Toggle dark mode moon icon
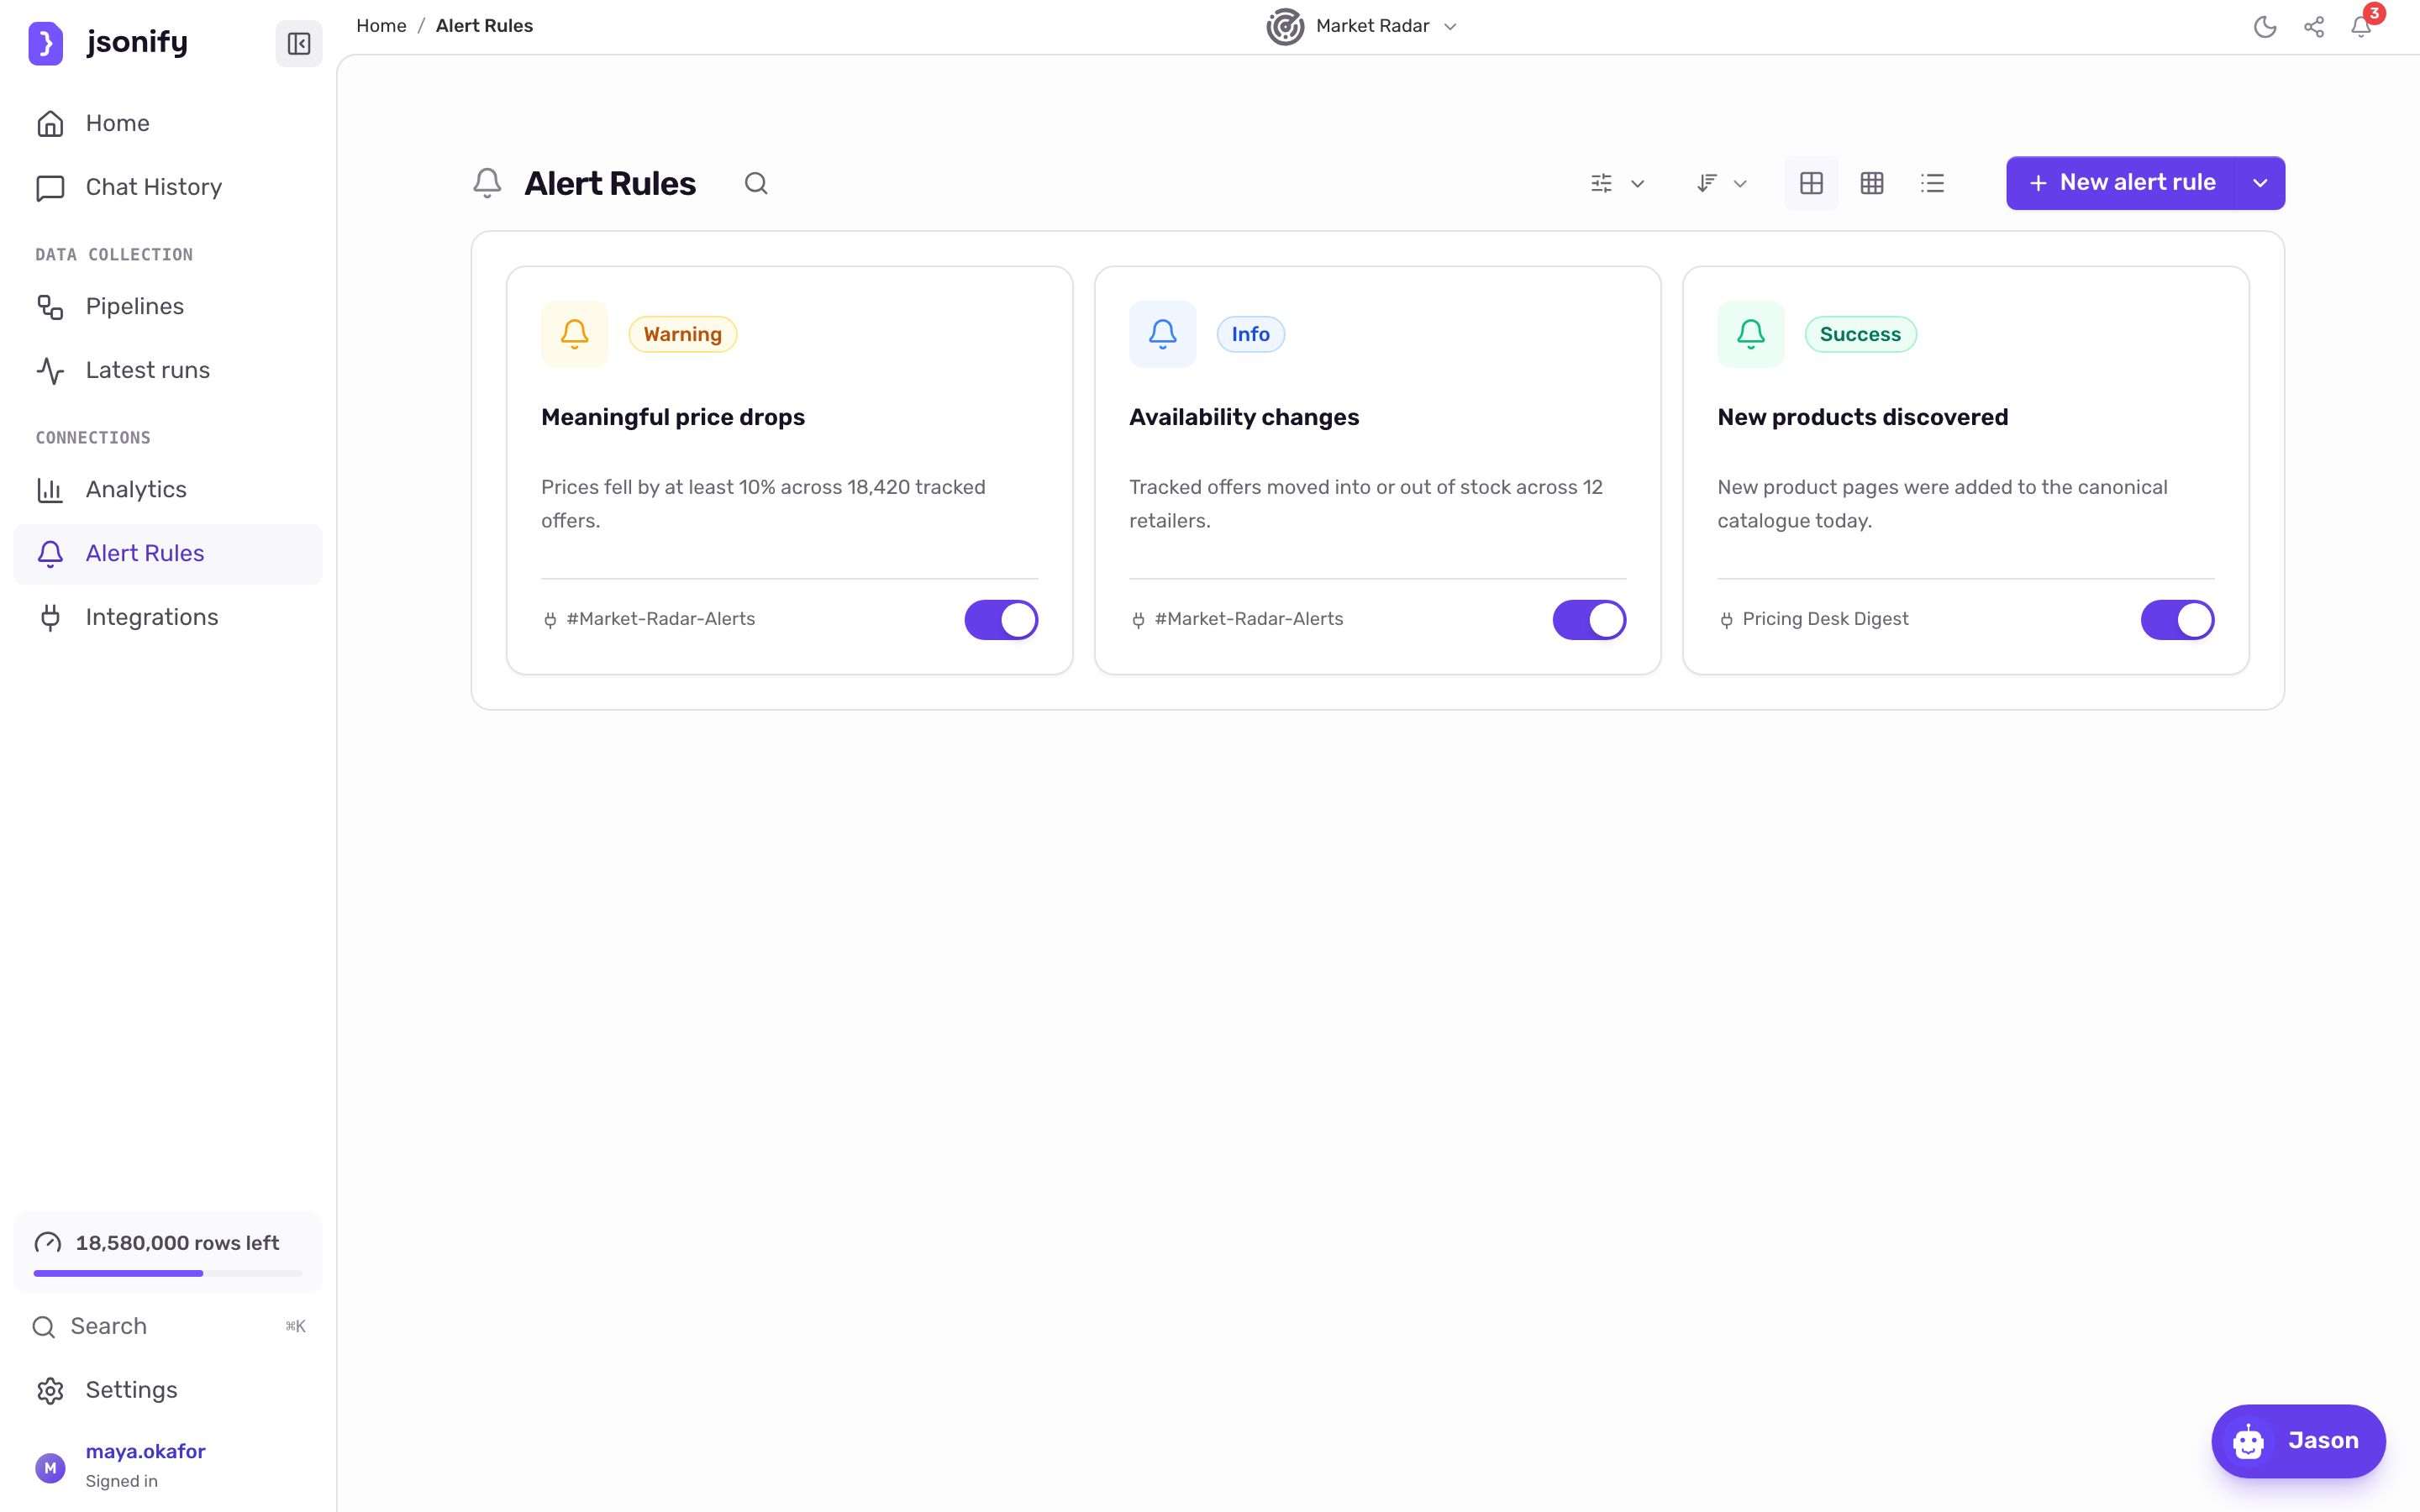This screenshot has height=1512, width=2420. tap(2265, 26)
